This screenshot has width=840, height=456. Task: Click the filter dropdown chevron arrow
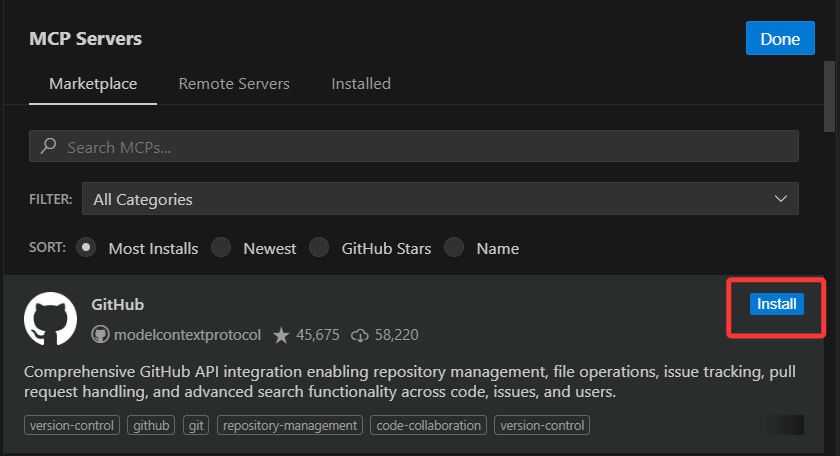tap(781, 199)
